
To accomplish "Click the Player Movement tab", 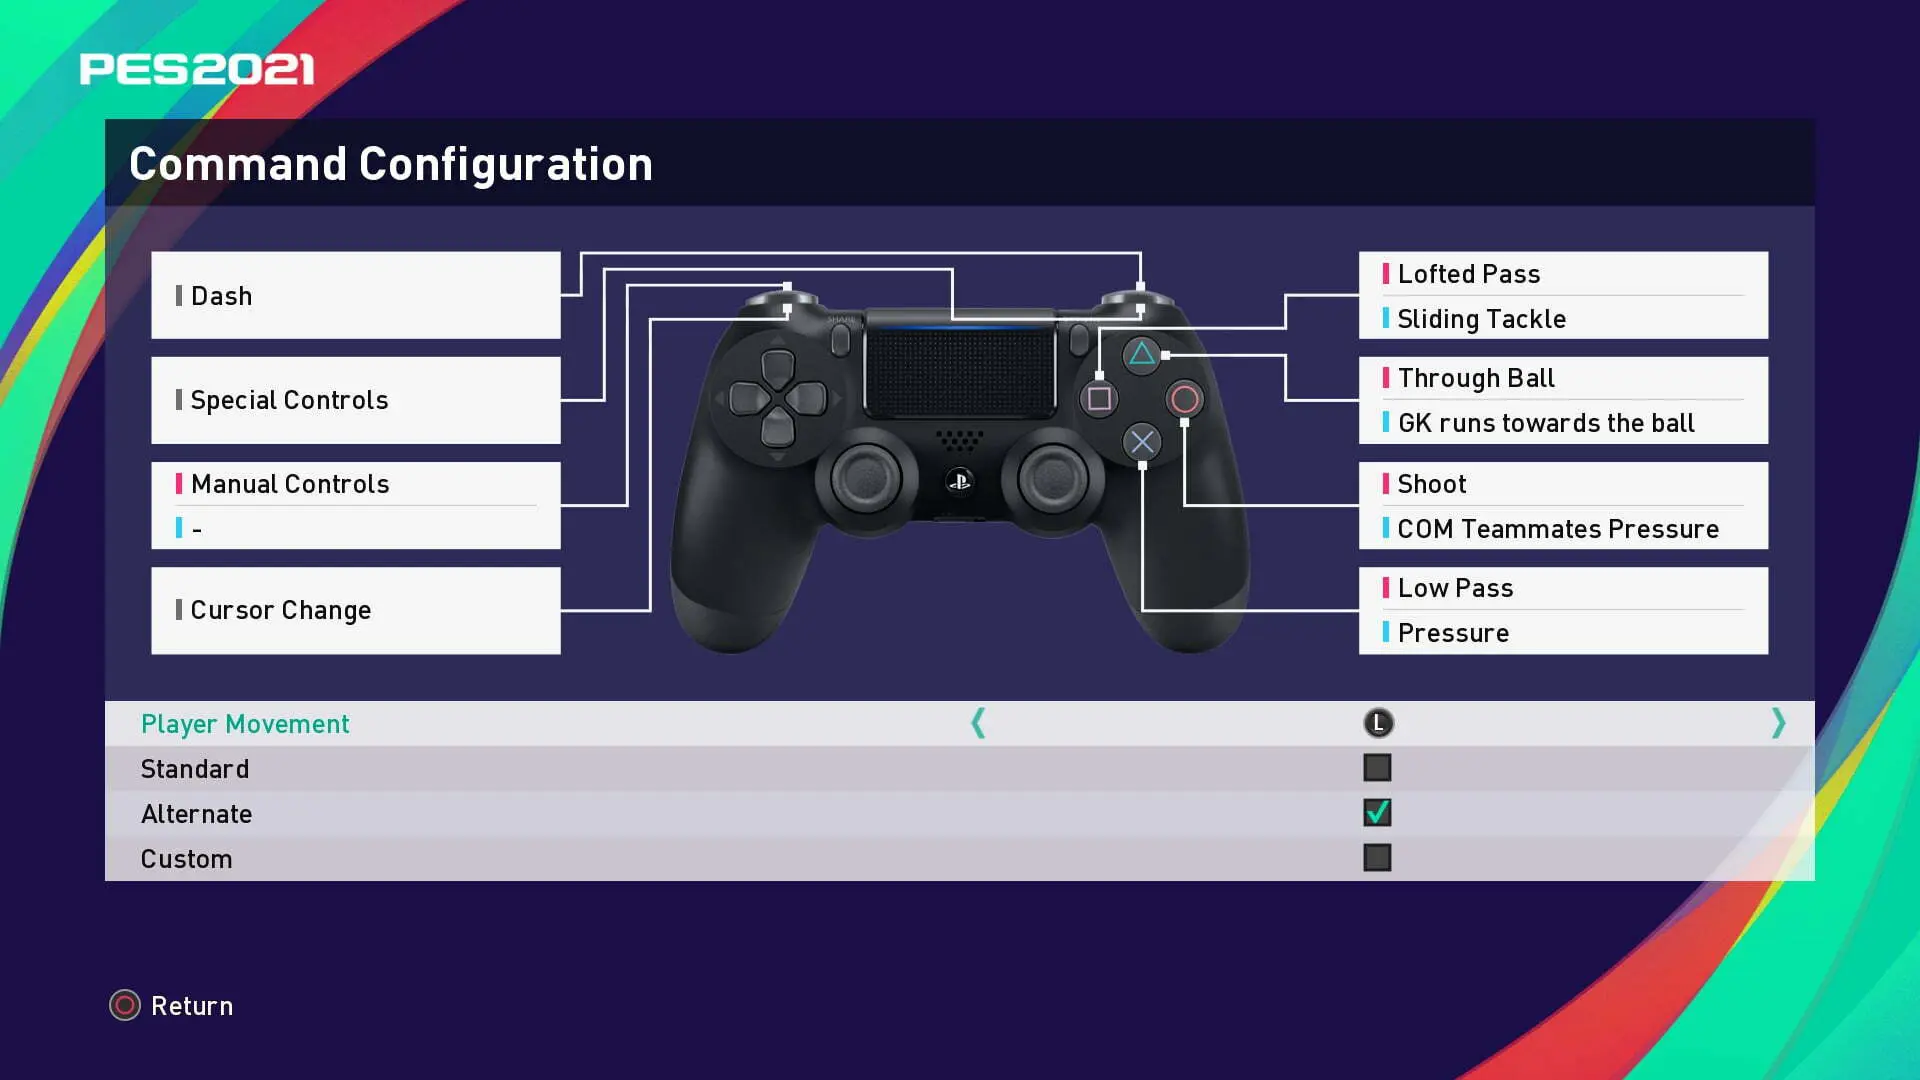I will [x=244, y=723].
